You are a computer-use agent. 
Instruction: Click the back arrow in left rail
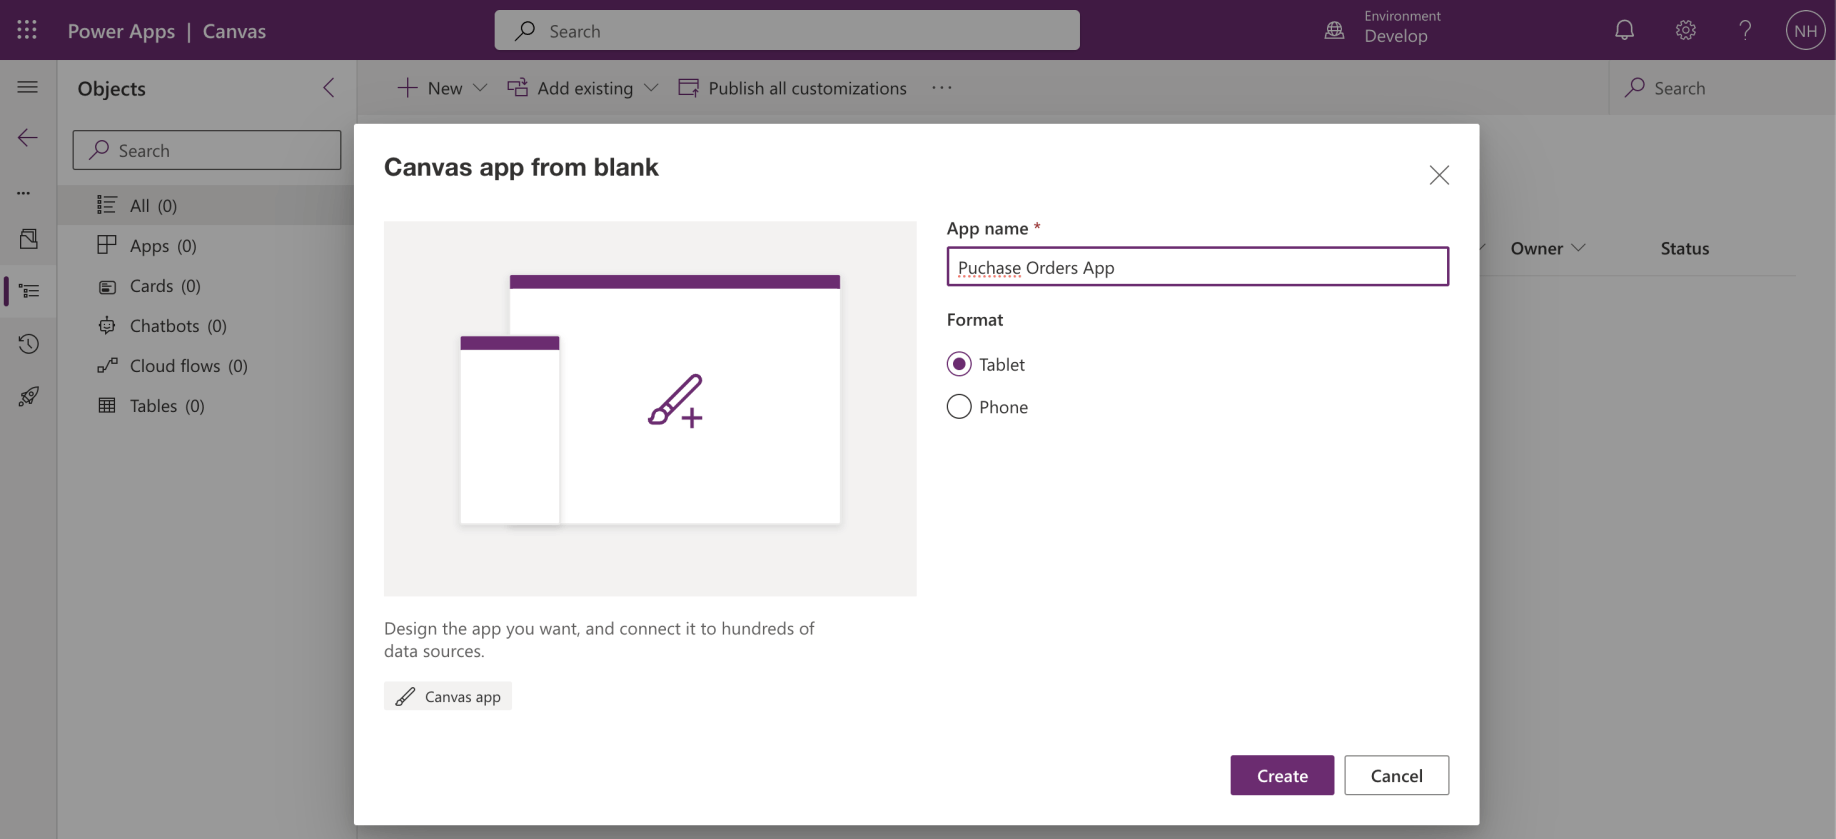(28, 137)
